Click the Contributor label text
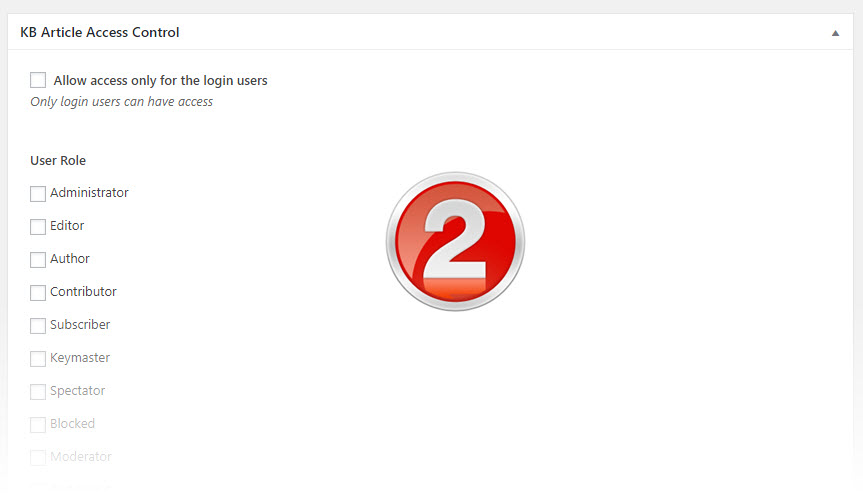The image size is (863, 493). 83,292
